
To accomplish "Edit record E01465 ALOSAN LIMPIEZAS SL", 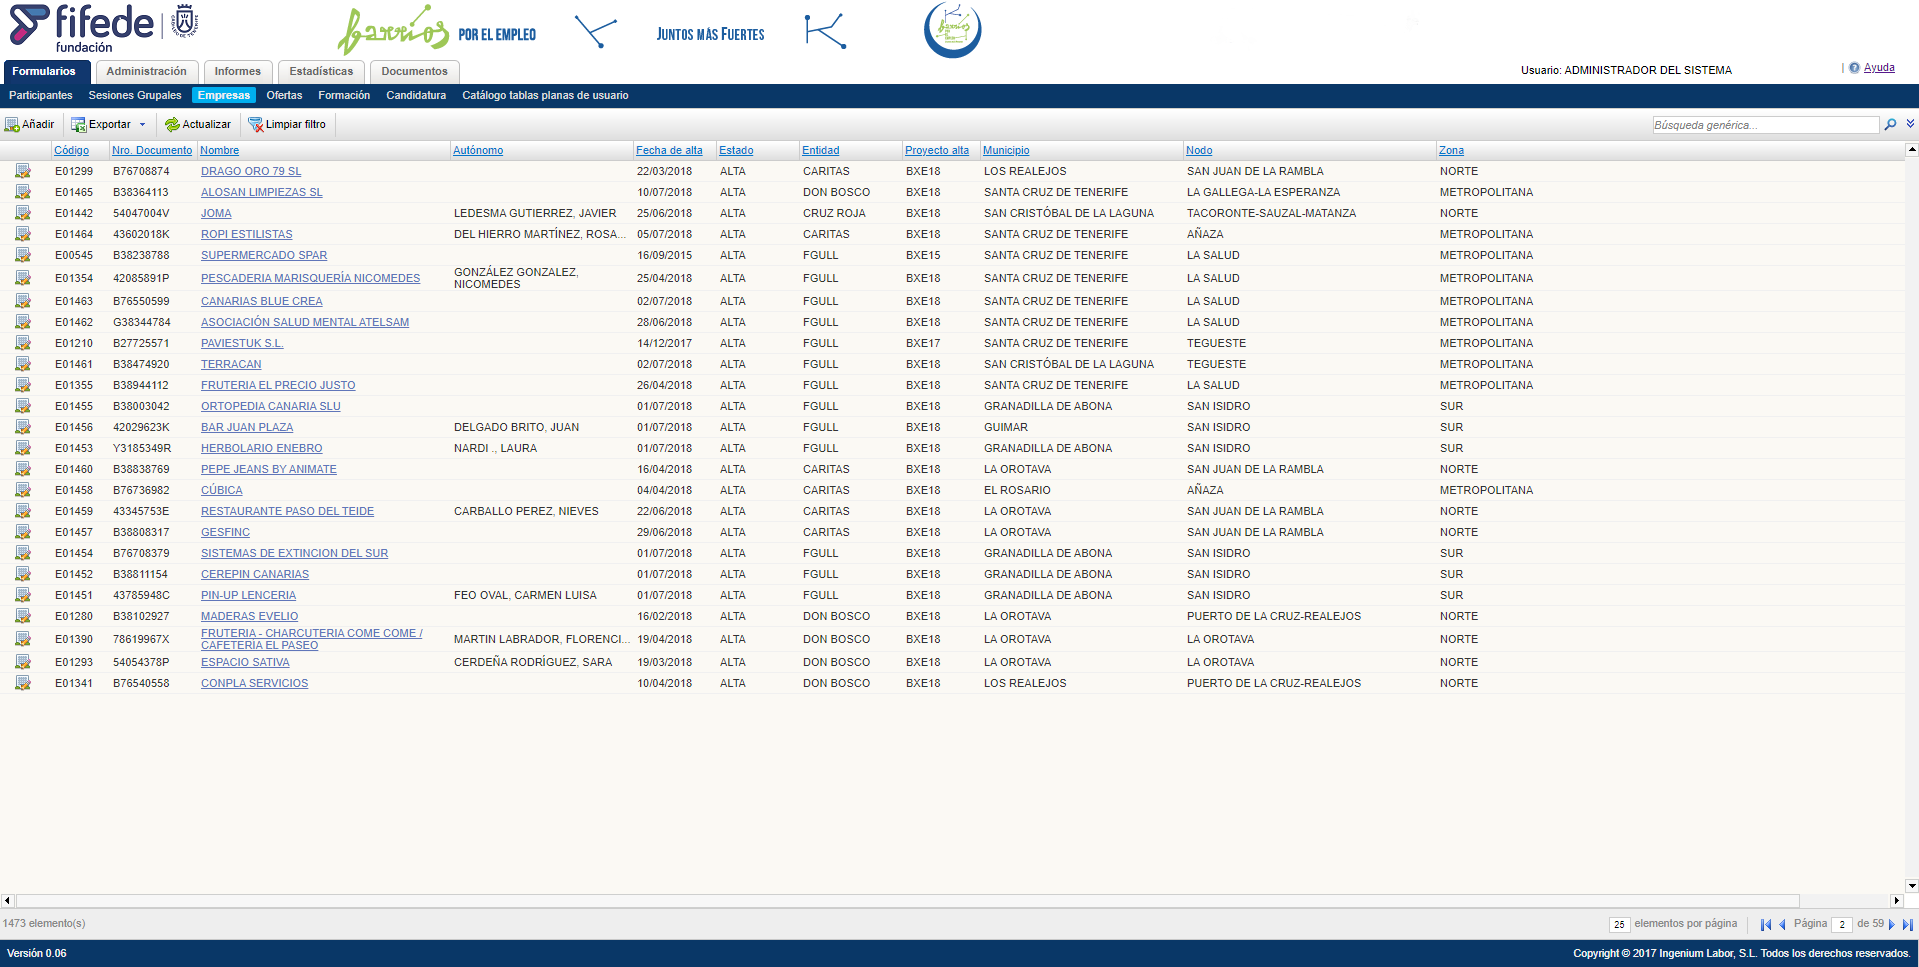I will pyautogui.click(x=23, y=192).
